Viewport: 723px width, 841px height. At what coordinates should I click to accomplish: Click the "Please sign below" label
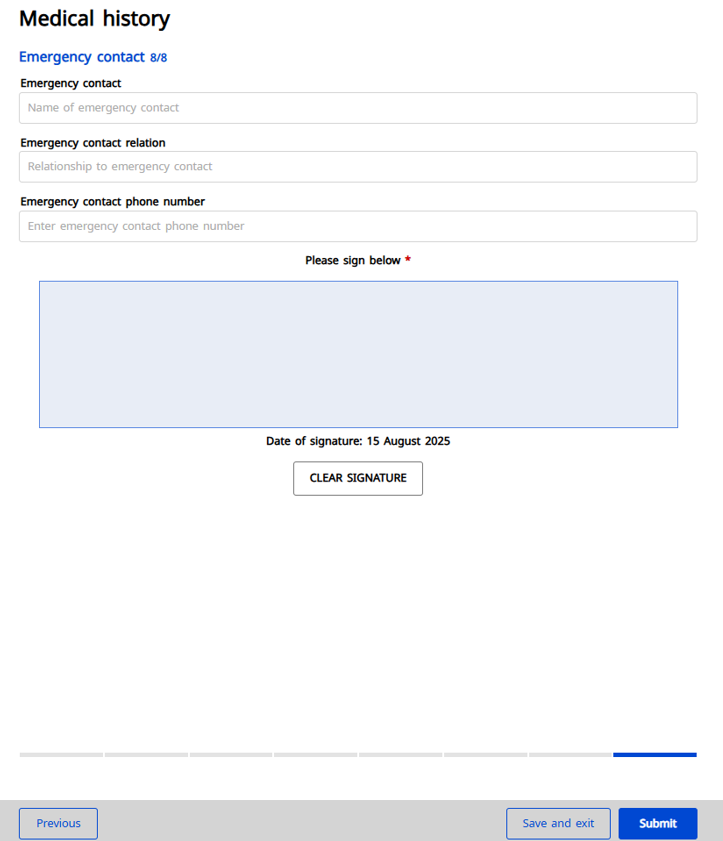pos(353,261)
